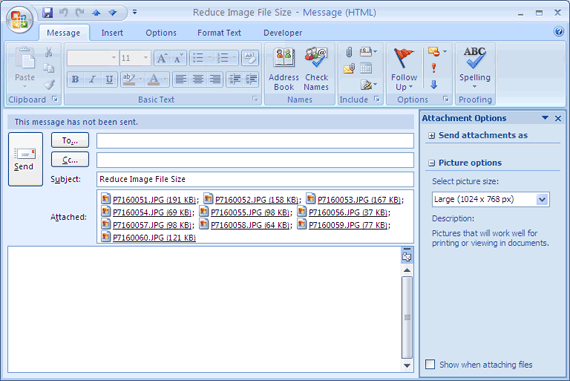Select attachment P7160060.JPG
The image size is (570, 381).
click(x=149, y=238)
